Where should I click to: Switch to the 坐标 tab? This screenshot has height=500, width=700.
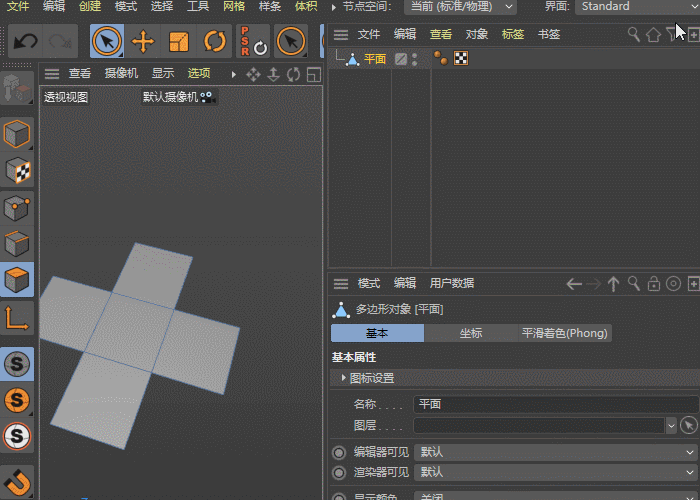tap(471, 333)
